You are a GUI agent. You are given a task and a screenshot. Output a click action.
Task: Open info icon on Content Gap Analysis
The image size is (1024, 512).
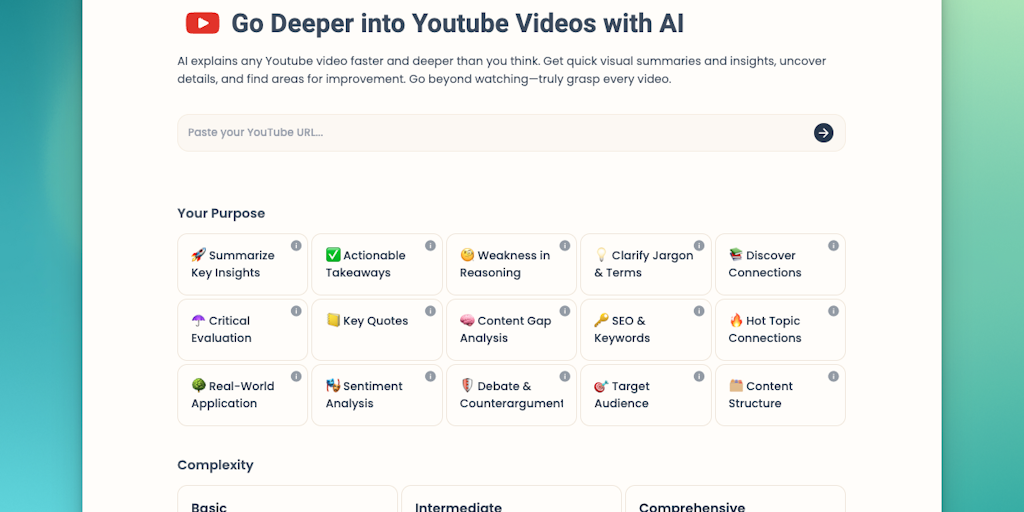coord(565,311)
